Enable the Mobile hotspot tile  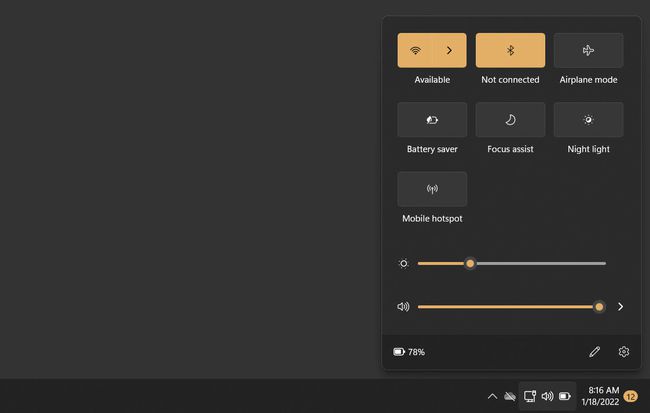(x=432, y=189)
